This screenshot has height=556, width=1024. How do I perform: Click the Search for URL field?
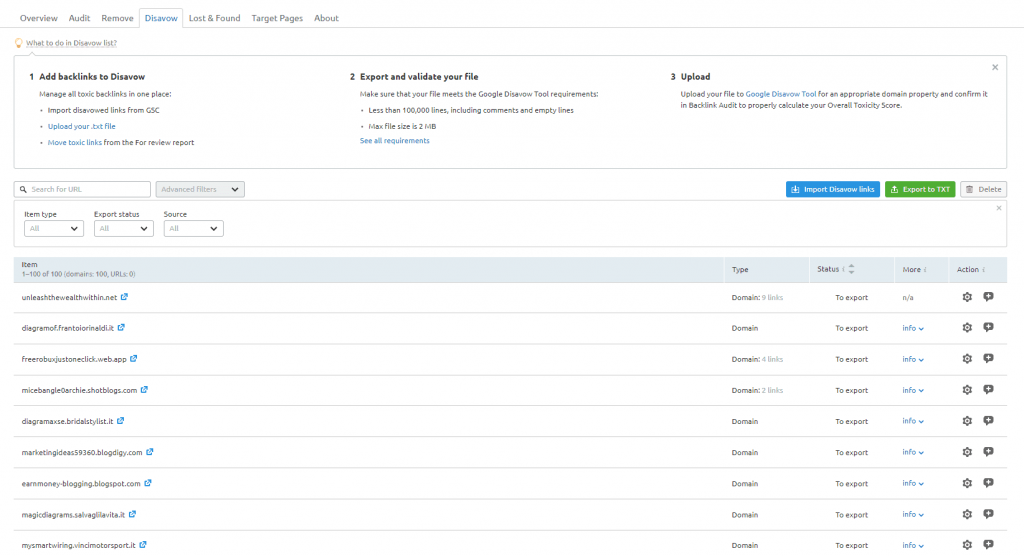click(x=82, y=189)
